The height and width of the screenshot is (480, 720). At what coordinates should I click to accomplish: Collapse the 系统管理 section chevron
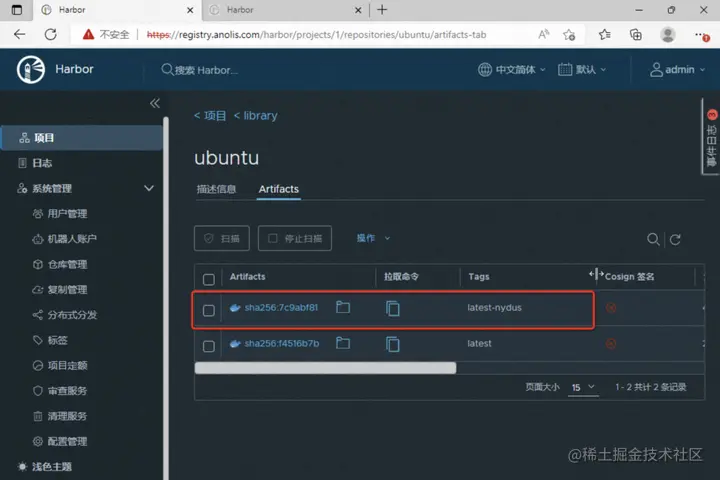point(149,188)
